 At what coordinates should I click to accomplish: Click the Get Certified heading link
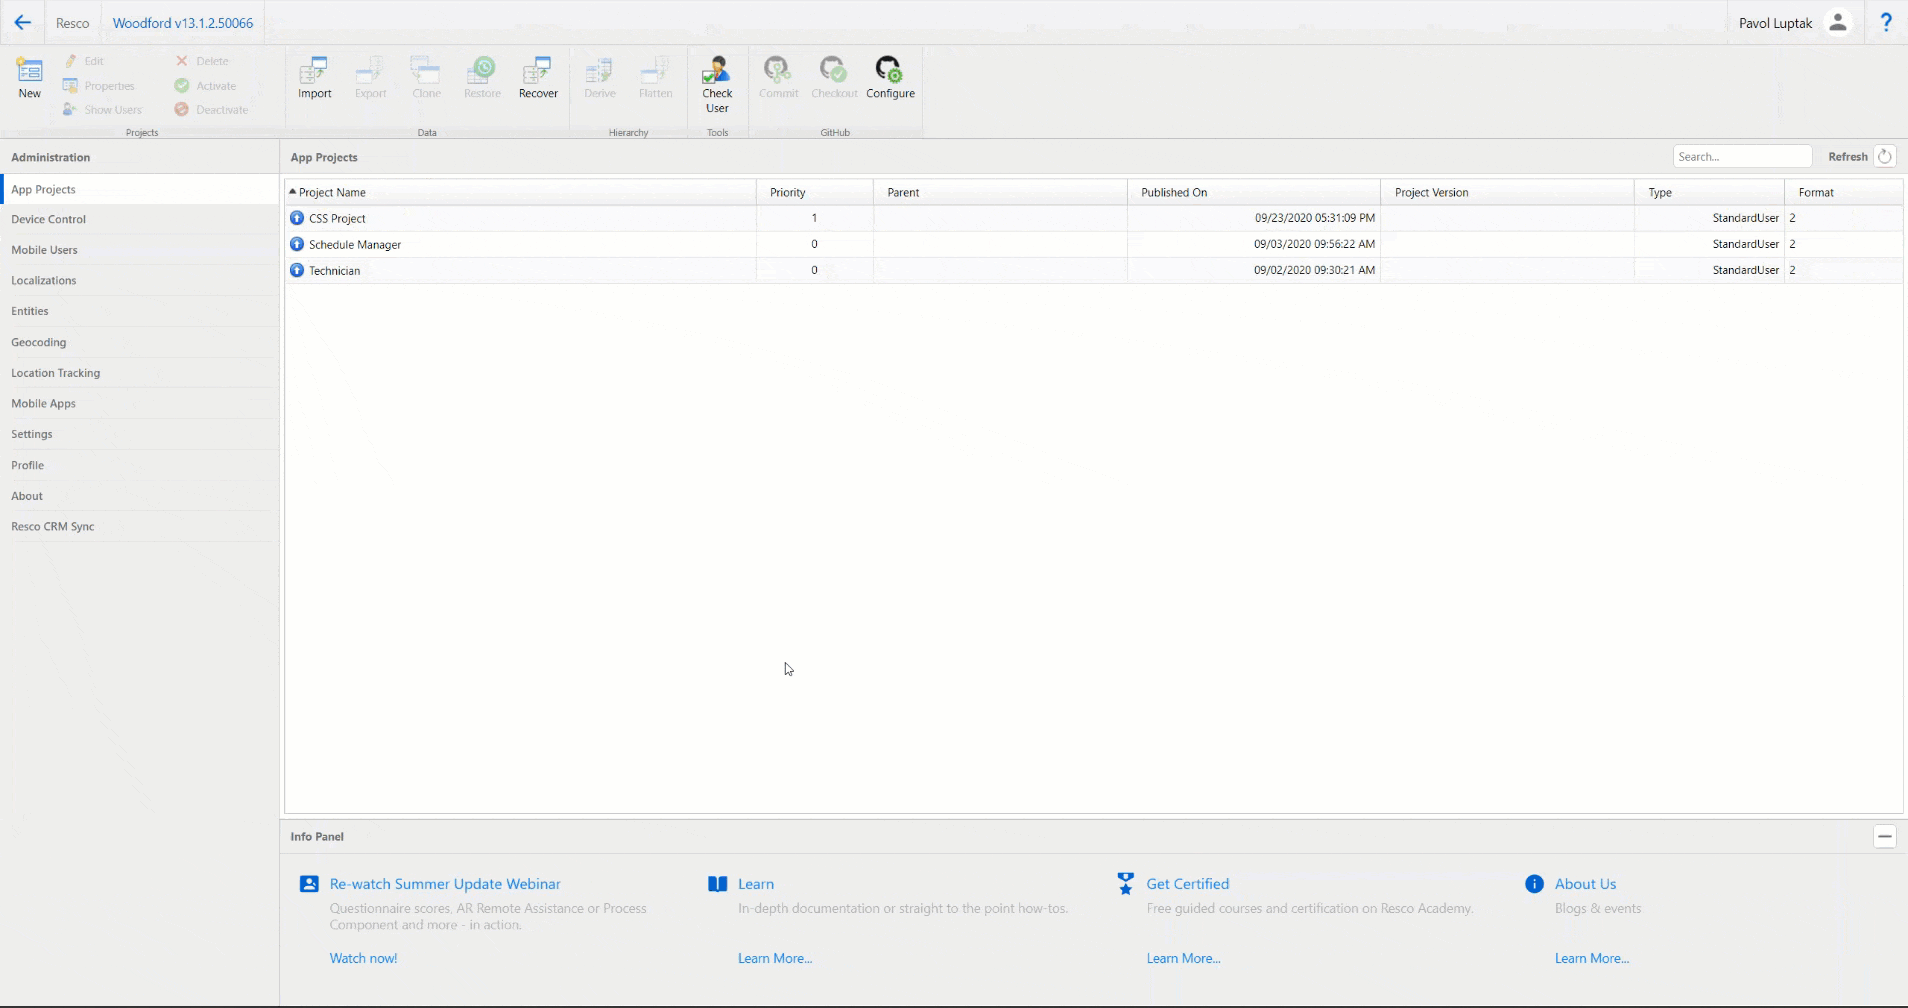click(x=1188, y=884)
